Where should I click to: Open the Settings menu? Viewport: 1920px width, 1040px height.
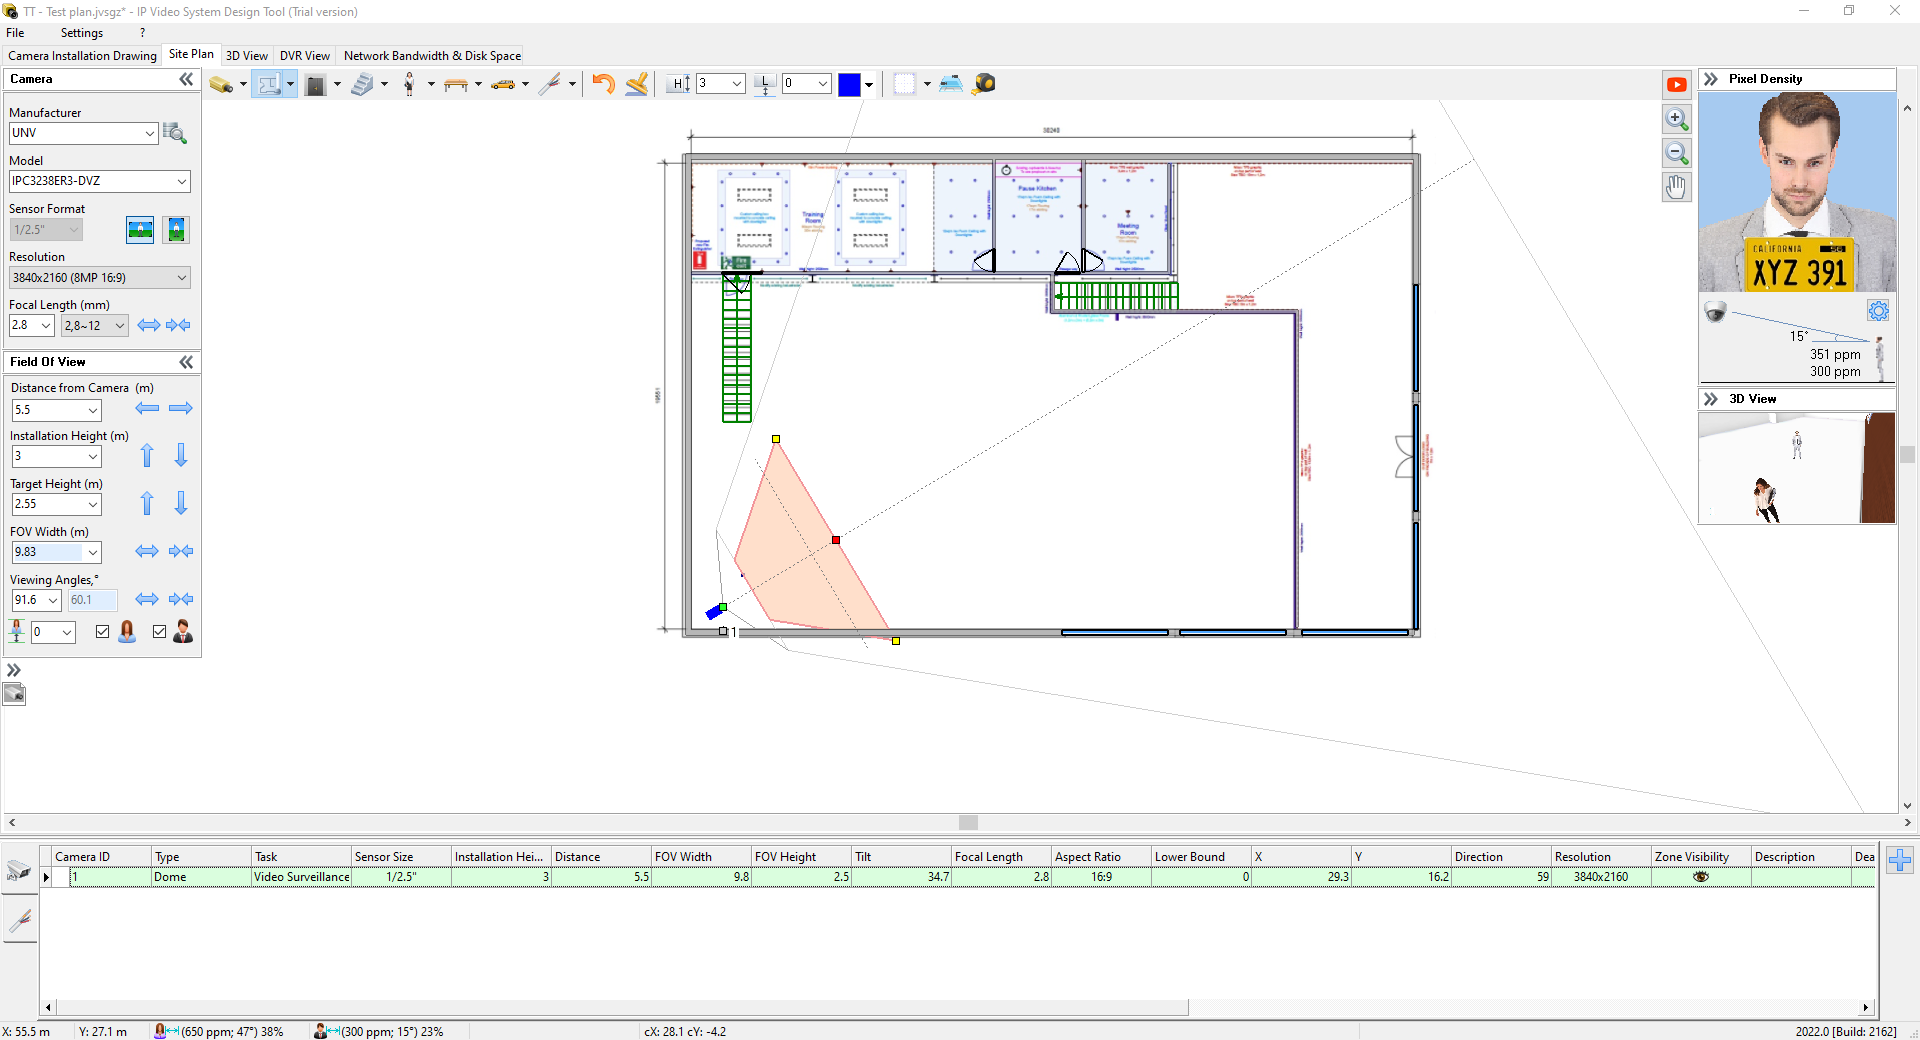[x=81, y=33]
